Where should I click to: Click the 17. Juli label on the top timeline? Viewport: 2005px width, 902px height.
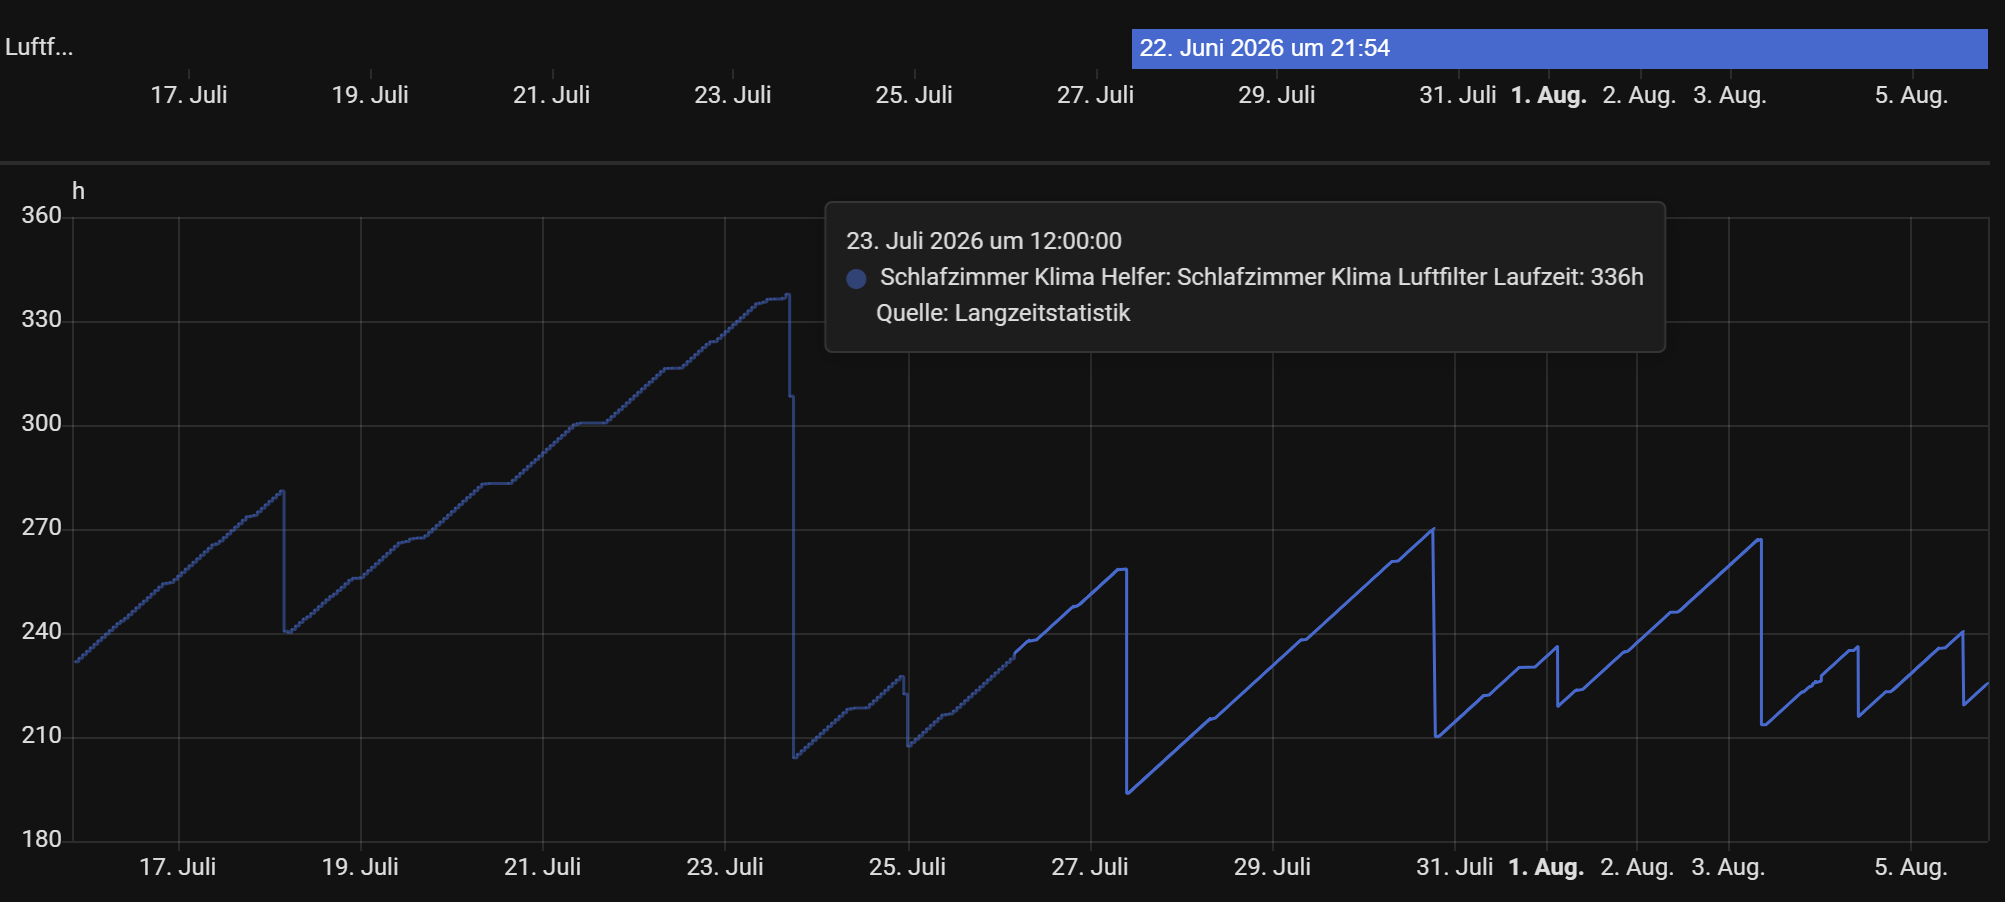189,95
